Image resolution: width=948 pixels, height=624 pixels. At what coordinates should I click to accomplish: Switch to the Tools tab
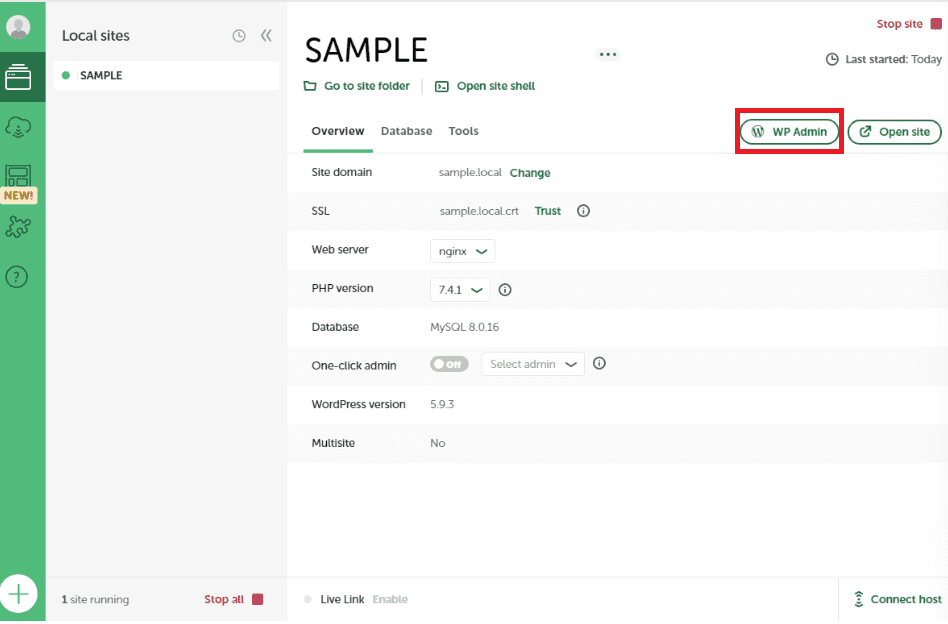point(463,131)
